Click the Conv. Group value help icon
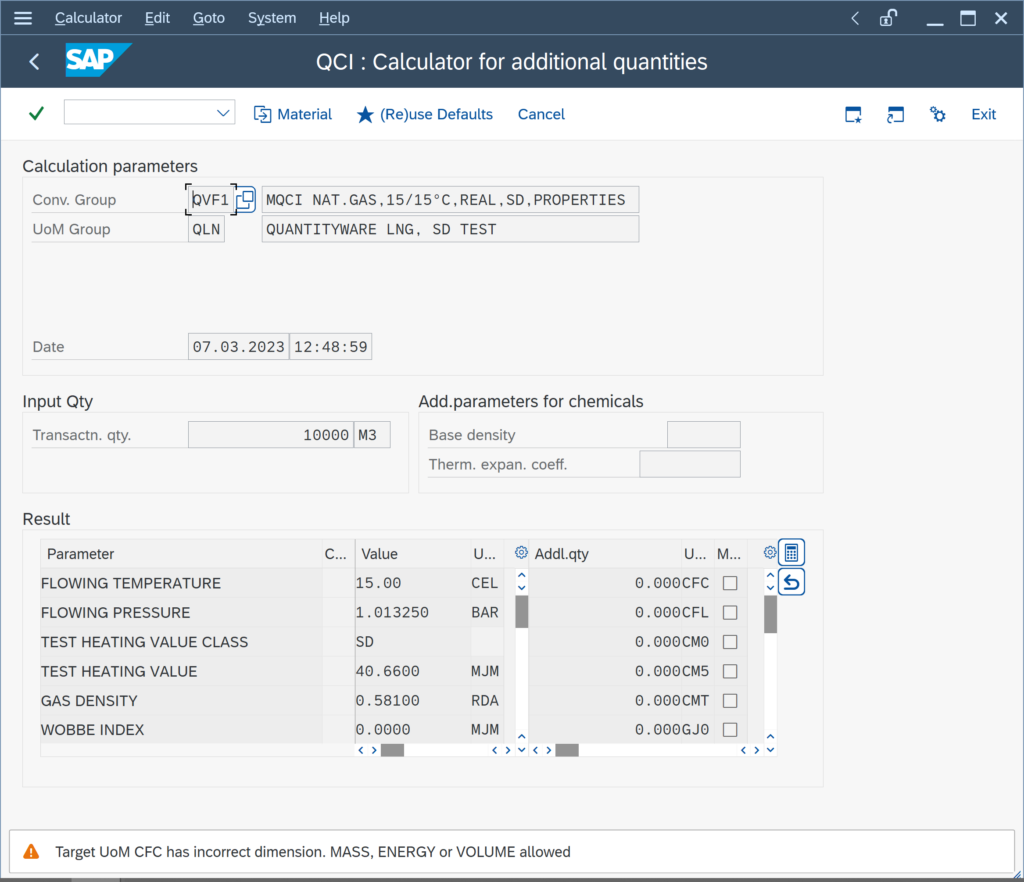1024x882 pixels. tap(246, 200)
